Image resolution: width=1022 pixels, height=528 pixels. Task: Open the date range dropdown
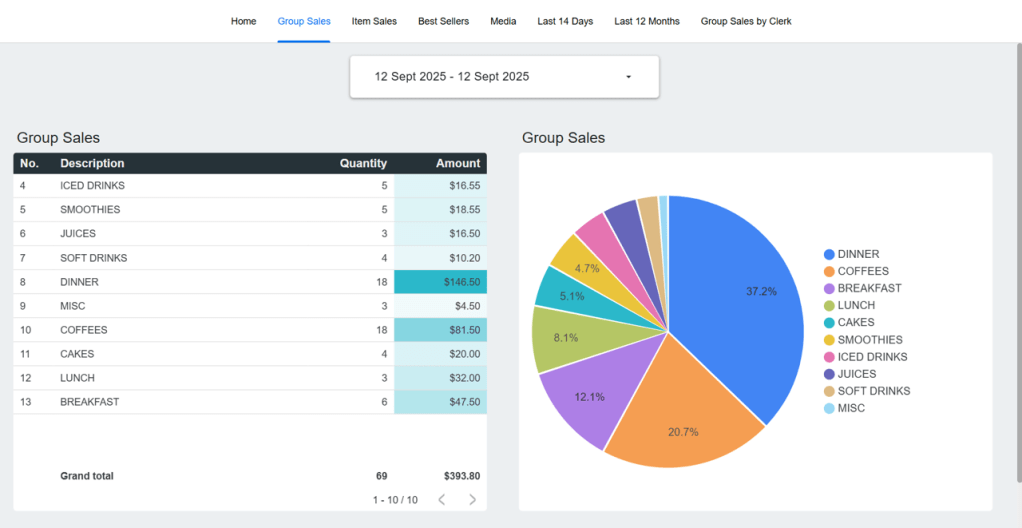click(504, 77)
